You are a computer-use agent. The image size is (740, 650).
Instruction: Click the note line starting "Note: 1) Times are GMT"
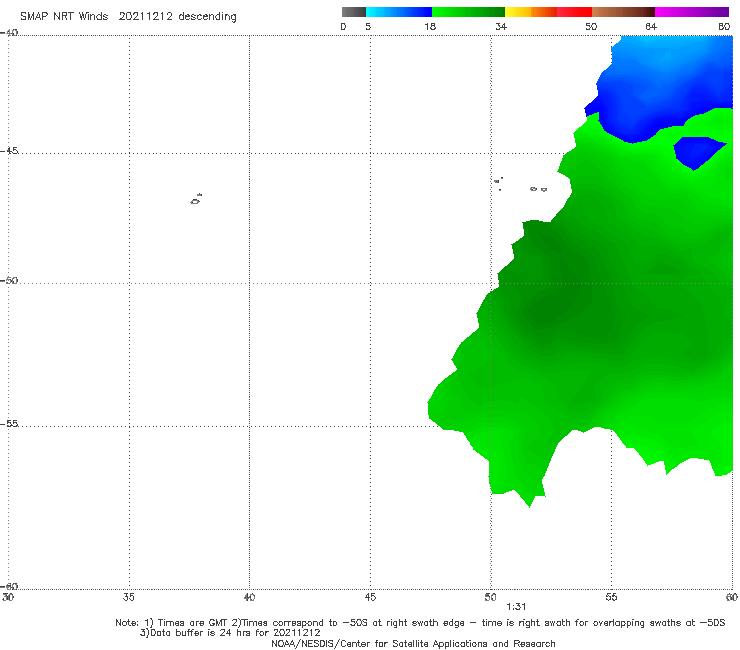[420, 623]
